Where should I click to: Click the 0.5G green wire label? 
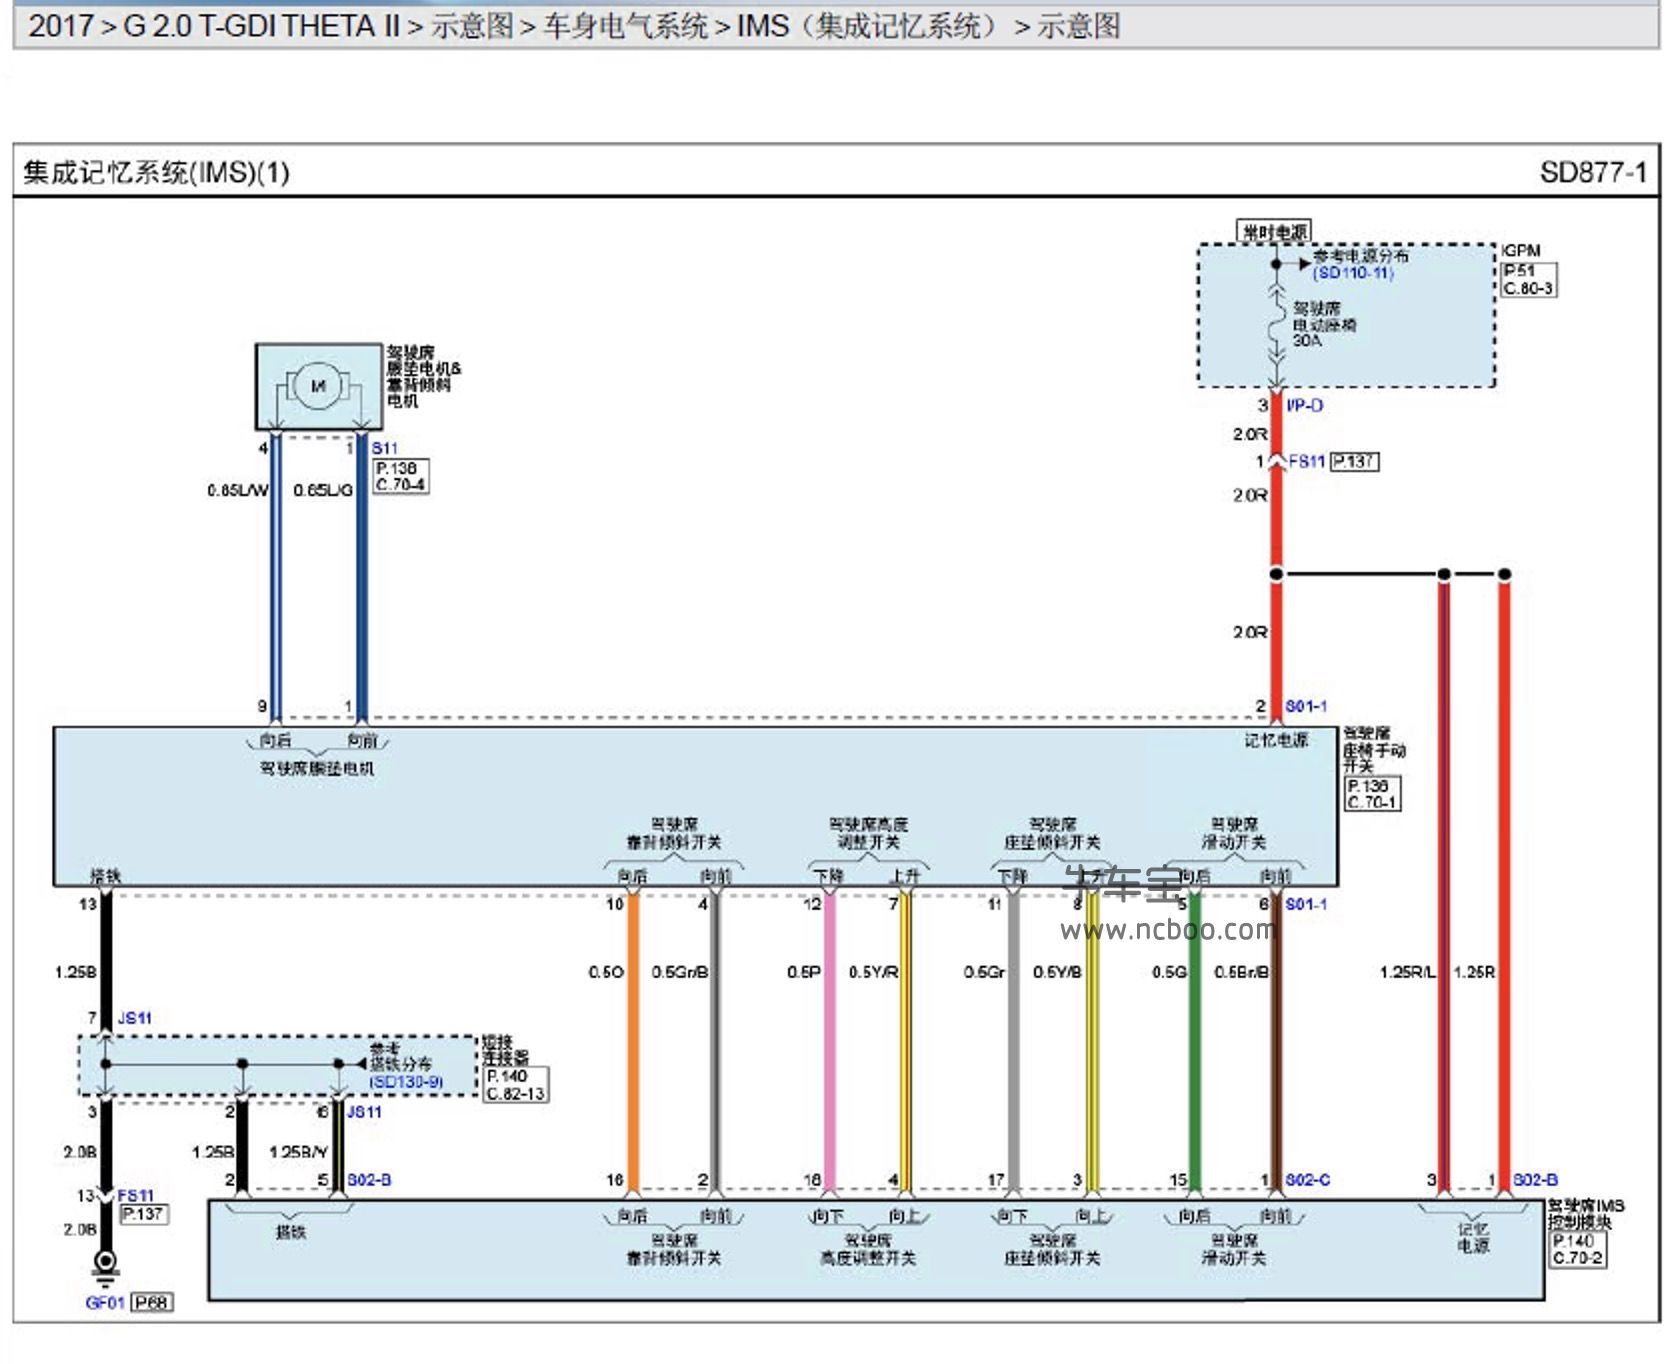(1169, 972)
